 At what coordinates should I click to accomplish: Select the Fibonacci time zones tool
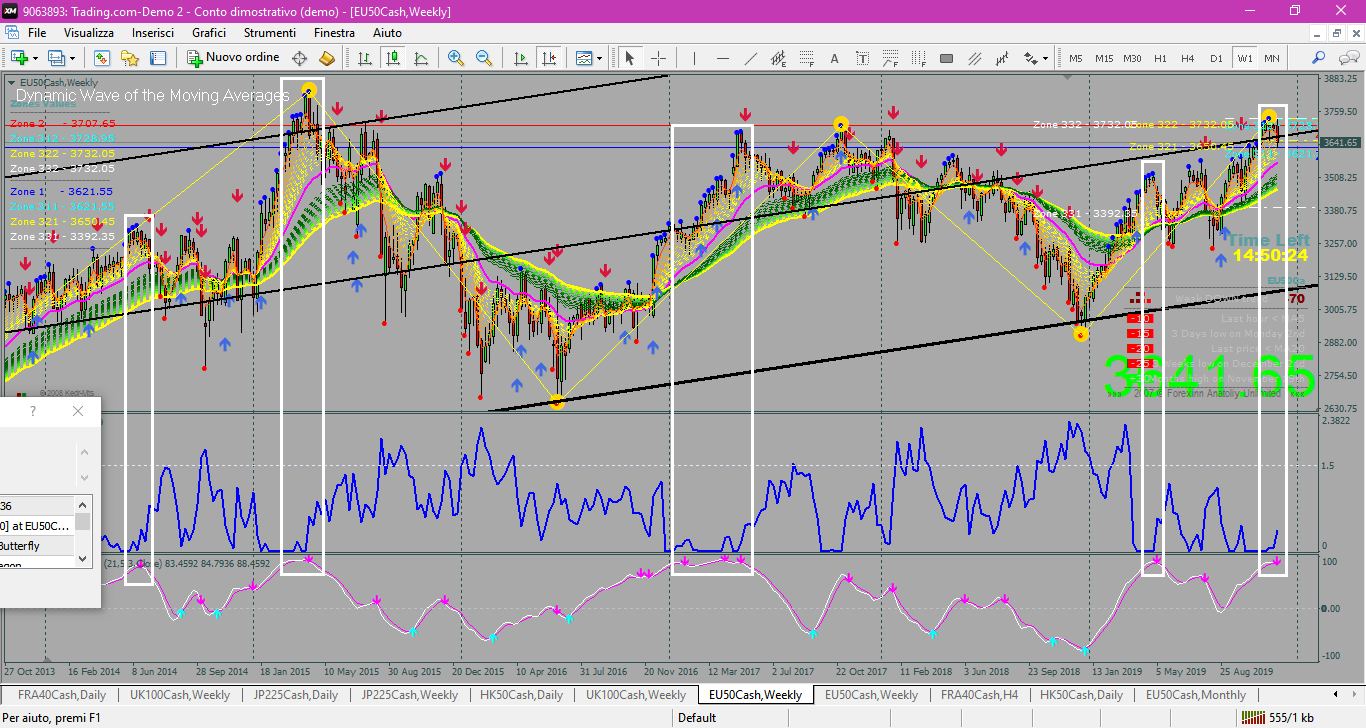pos(918,58)
